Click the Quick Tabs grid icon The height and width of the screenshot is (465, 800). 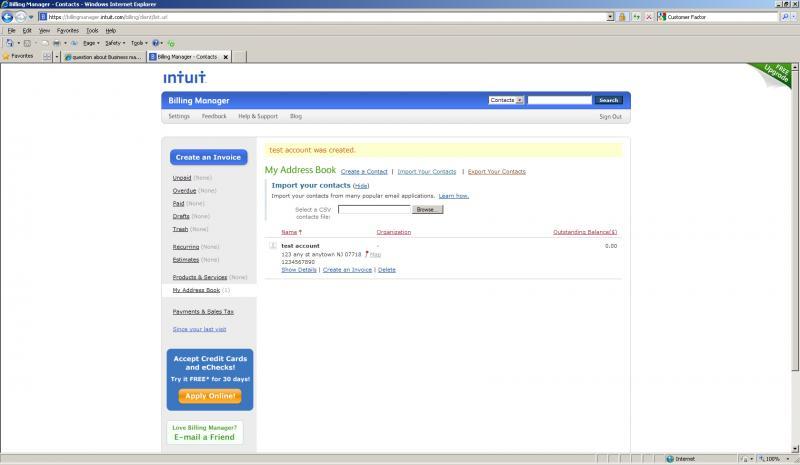(x=47, y=57)
